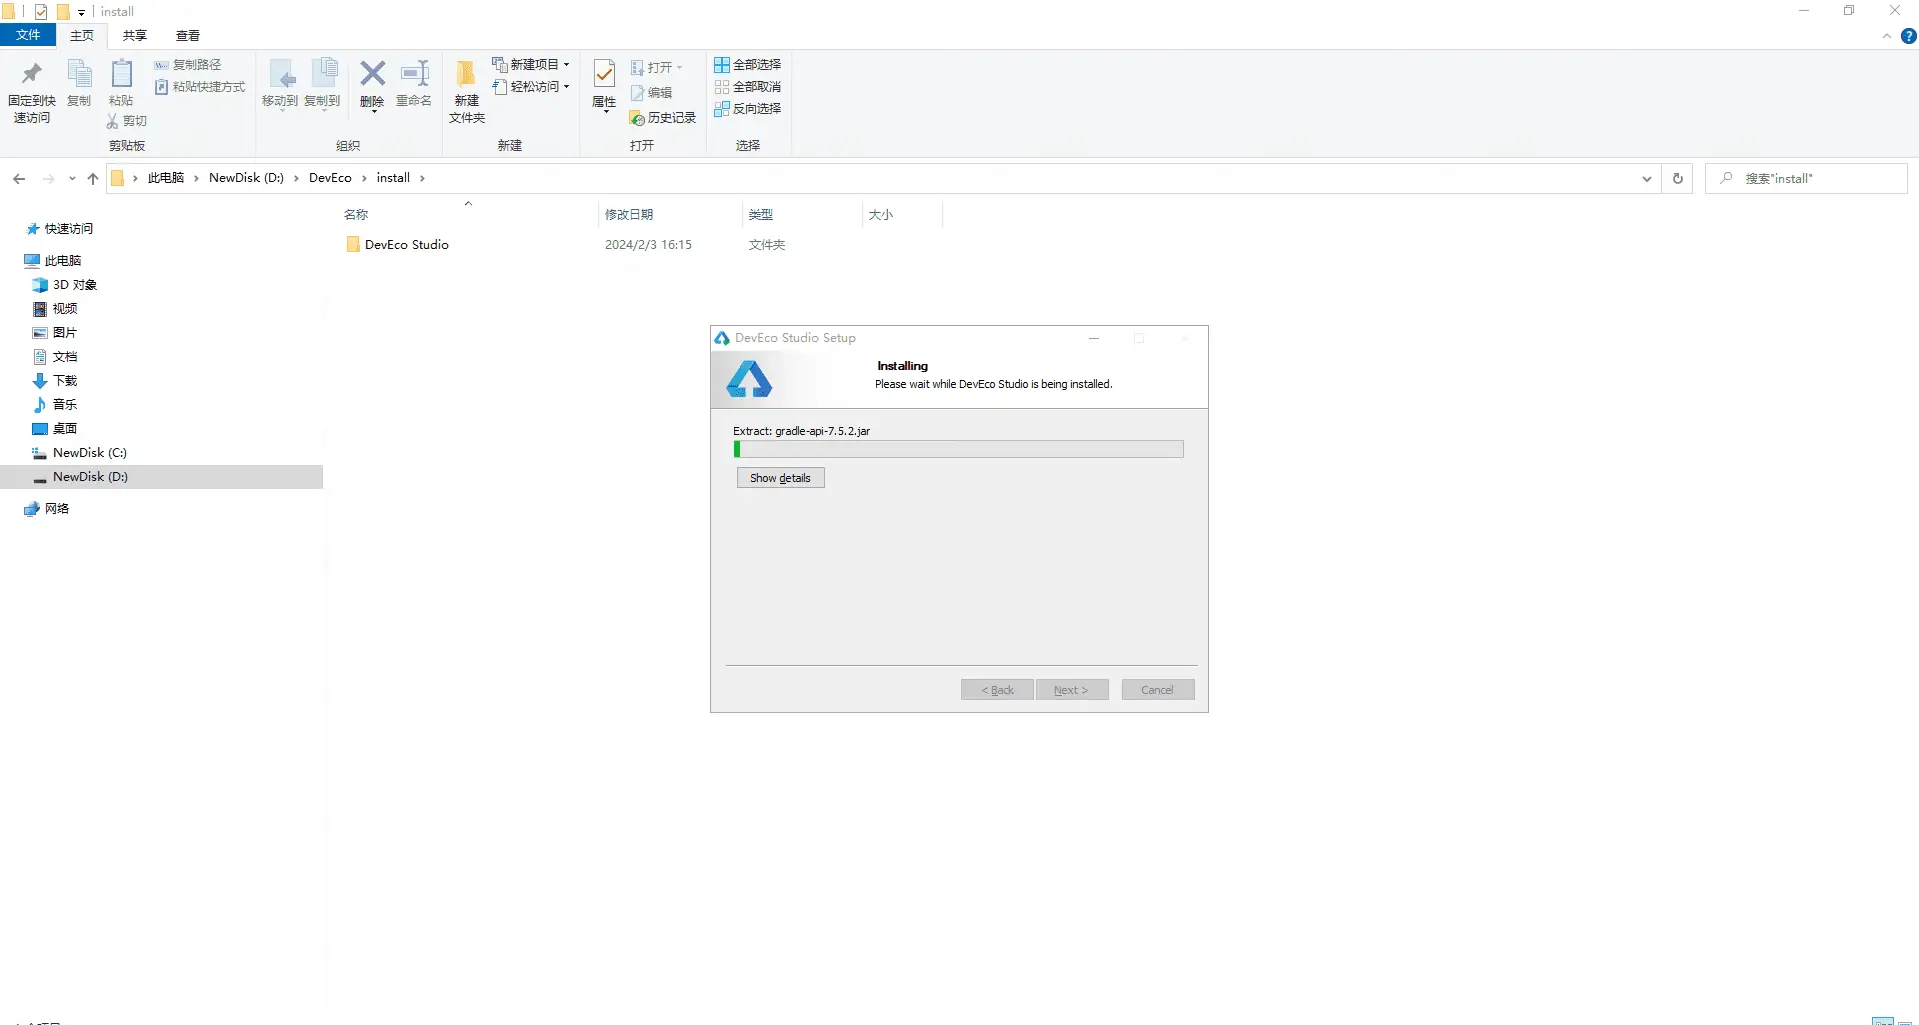
Task: Click the Up one level arrow
Action: 93,179
